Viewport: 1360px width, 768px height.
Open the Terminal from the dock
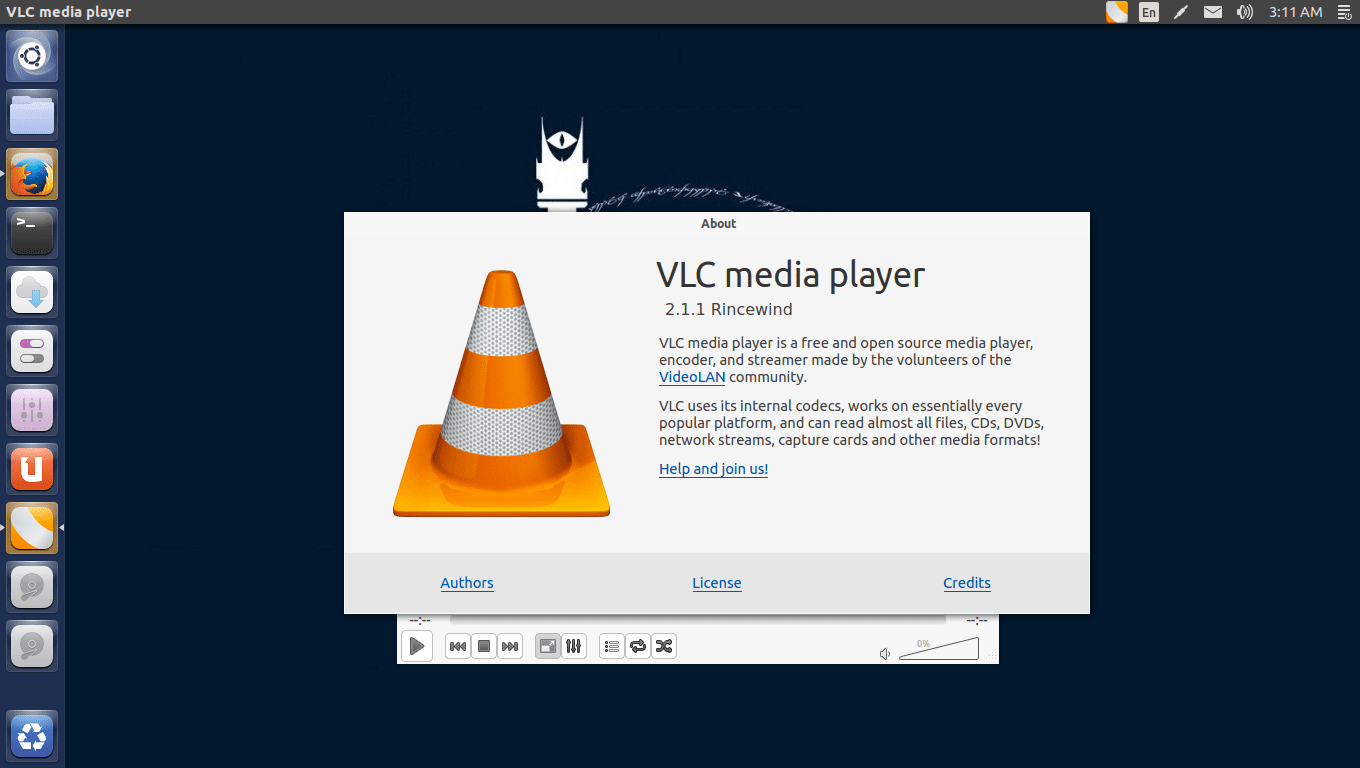click(x=32, y=233)
